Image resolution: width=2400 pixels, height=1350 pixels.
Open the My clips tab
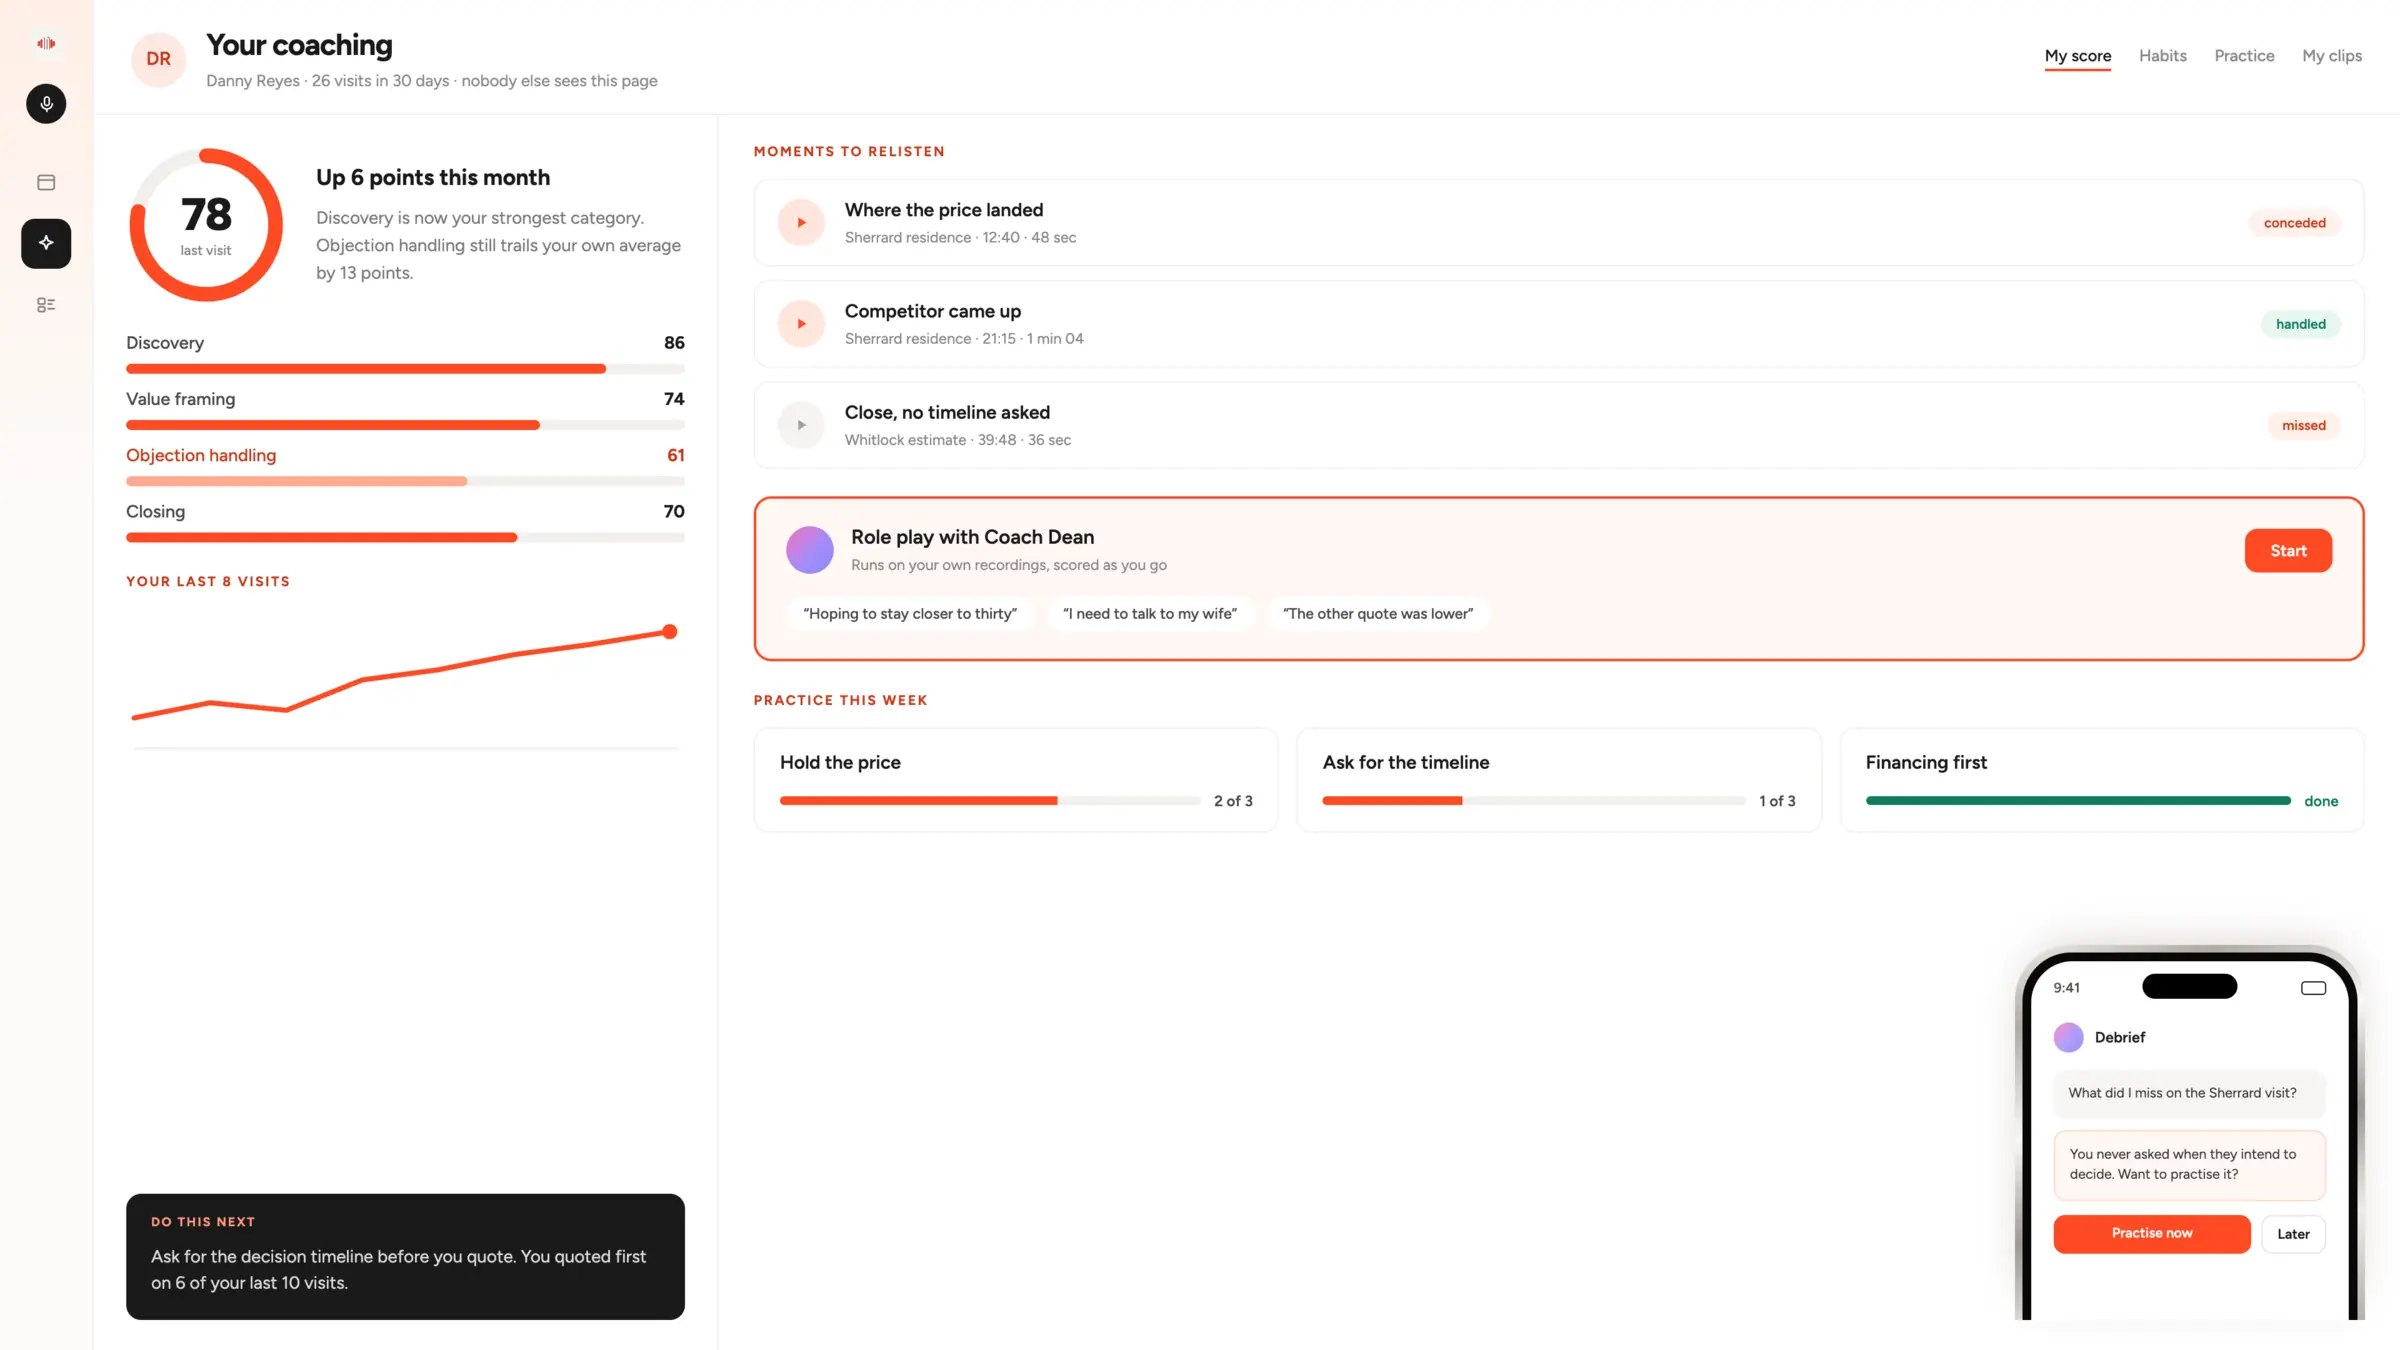pyautogui.click(x=2331, y=56)
